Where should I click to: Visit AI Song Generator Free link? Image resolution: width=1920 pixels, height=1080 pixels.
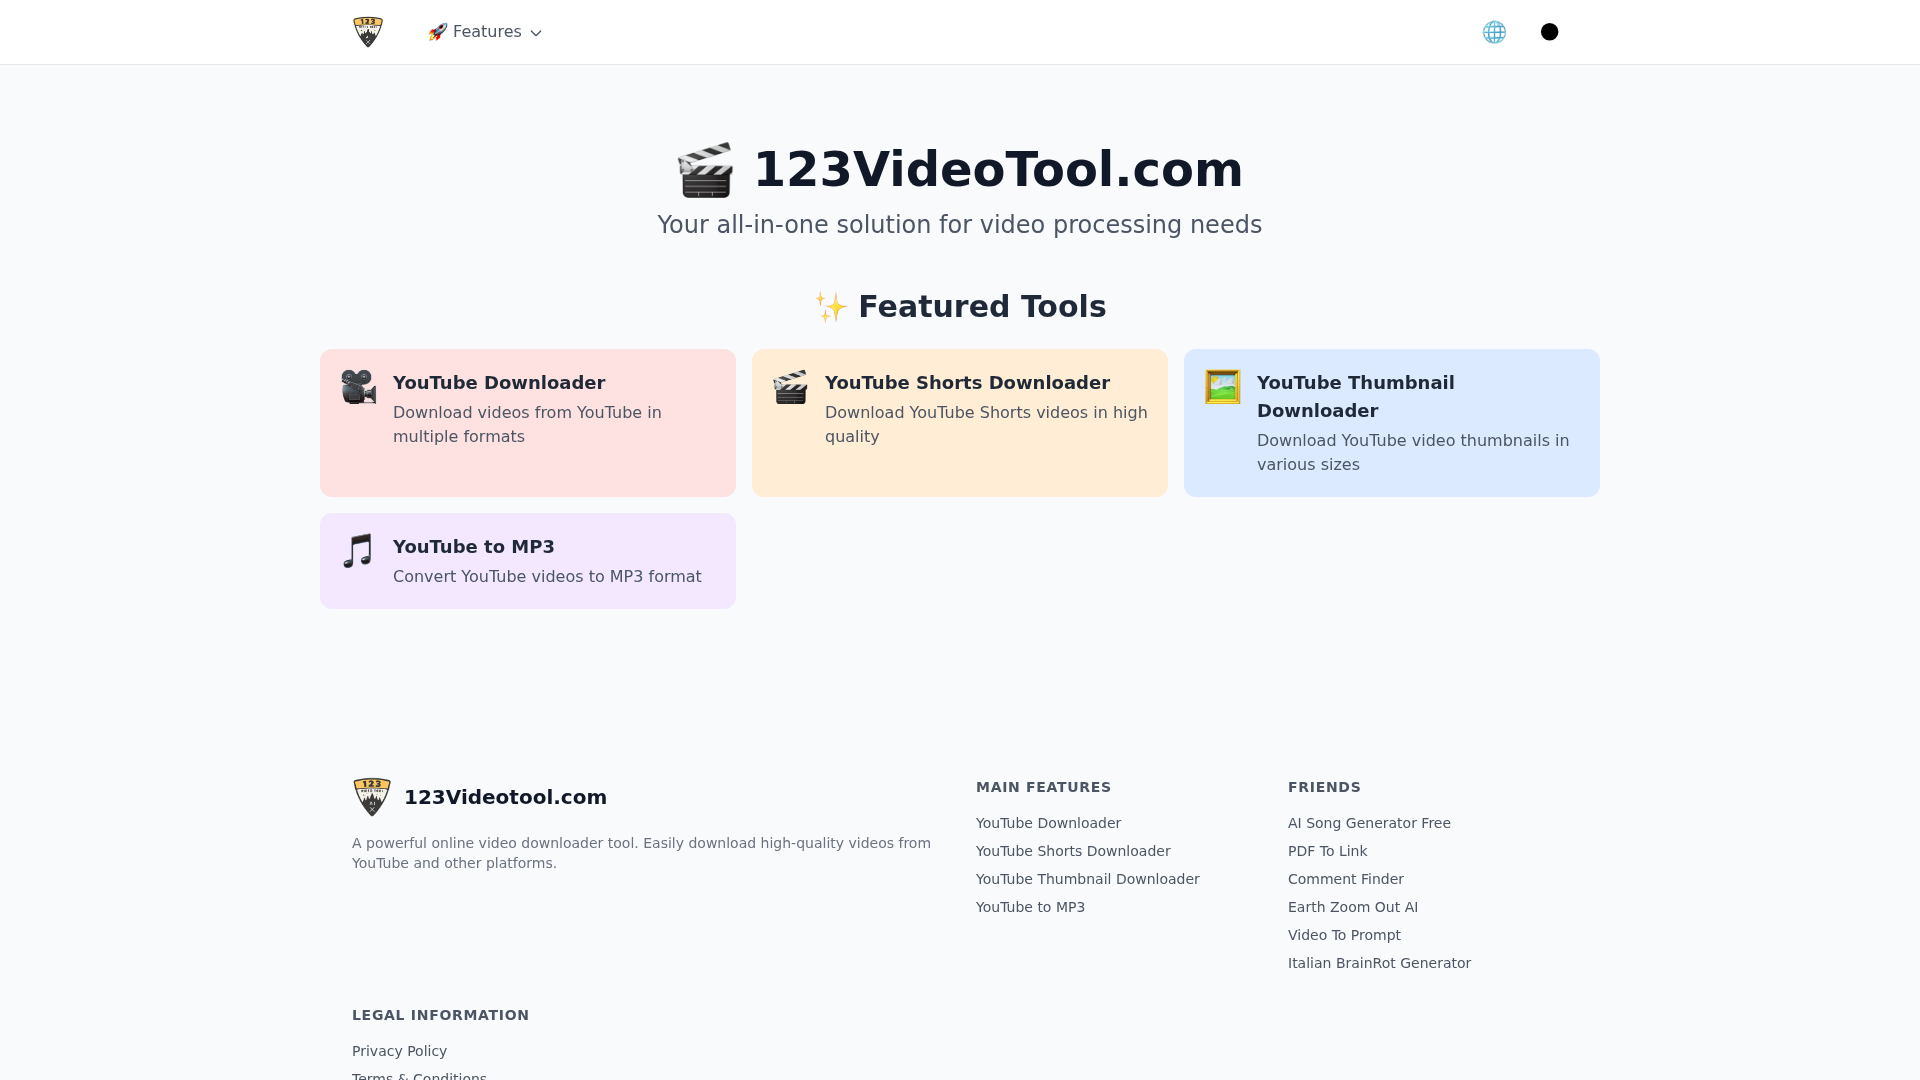click(x=1369, y=823)
